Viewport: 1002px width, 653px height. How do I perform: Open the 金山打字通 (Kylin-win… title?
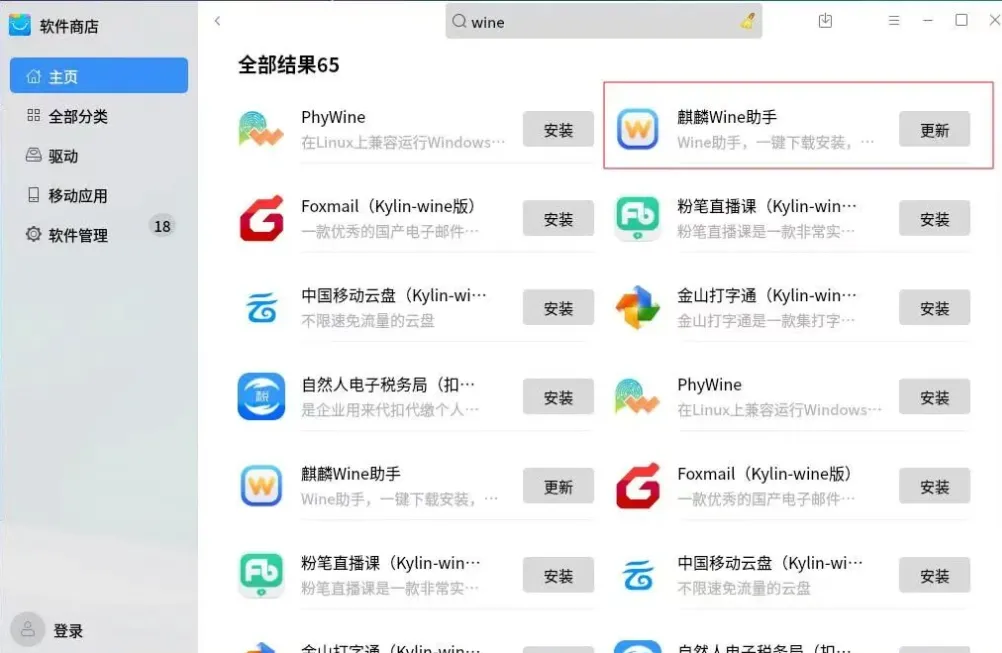tap(767, 295)
